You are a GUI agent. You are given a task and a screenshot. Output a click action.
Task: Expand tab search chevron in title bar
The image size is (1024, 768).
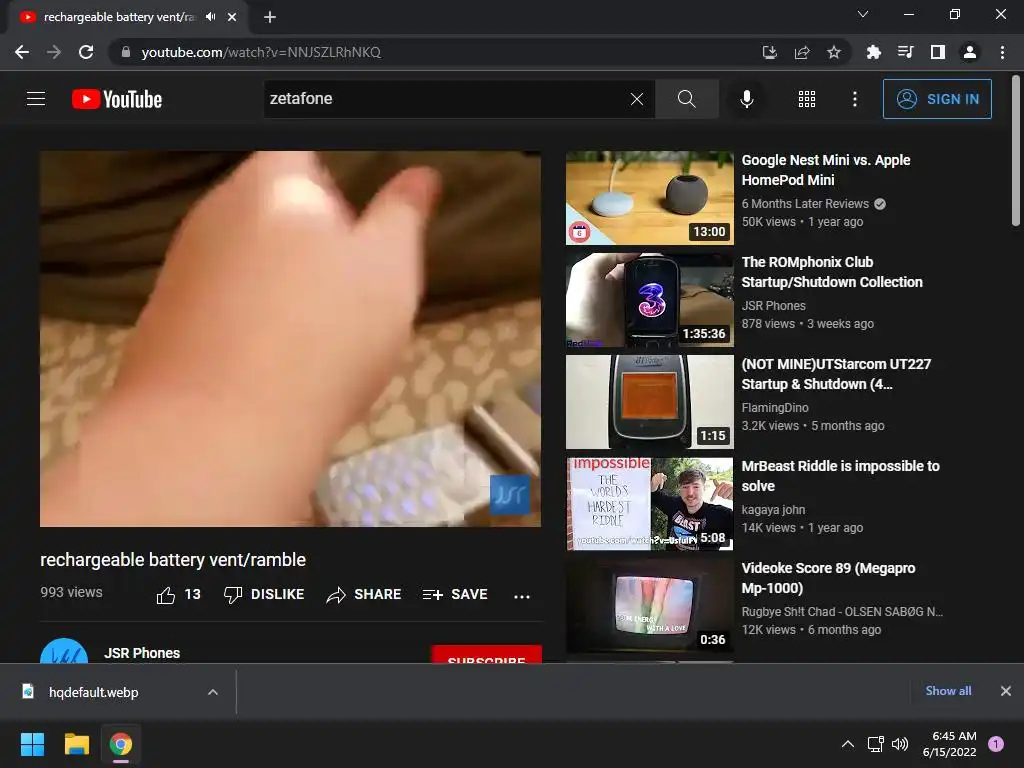[863, 14]
